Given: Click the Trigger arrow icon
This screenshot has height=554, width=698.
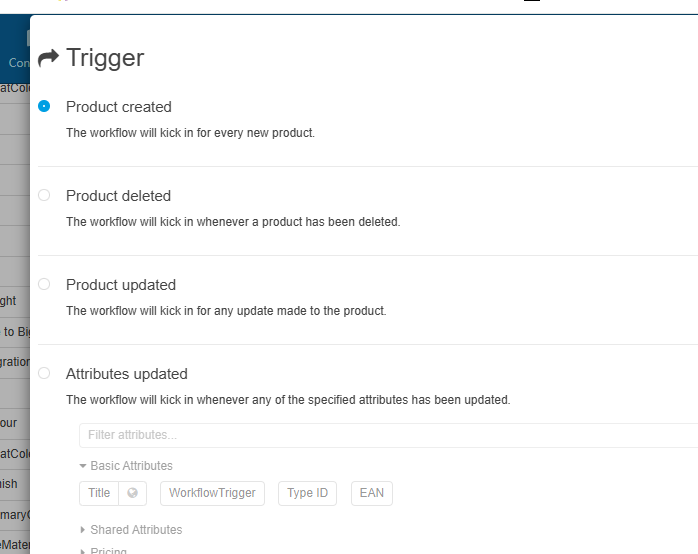Looking at the screenshot, I should click(x=48, y=58).
